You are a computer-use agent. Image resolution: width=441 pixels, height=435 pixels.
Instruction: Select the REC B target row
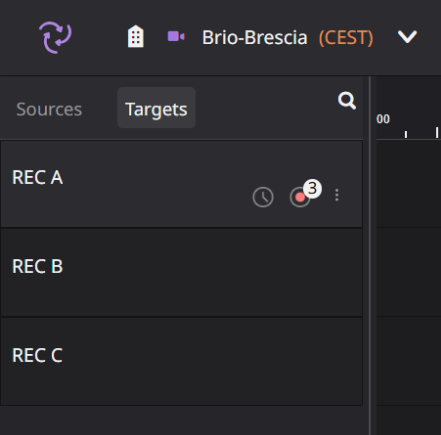pyautogui.click(x=181, y=272)
